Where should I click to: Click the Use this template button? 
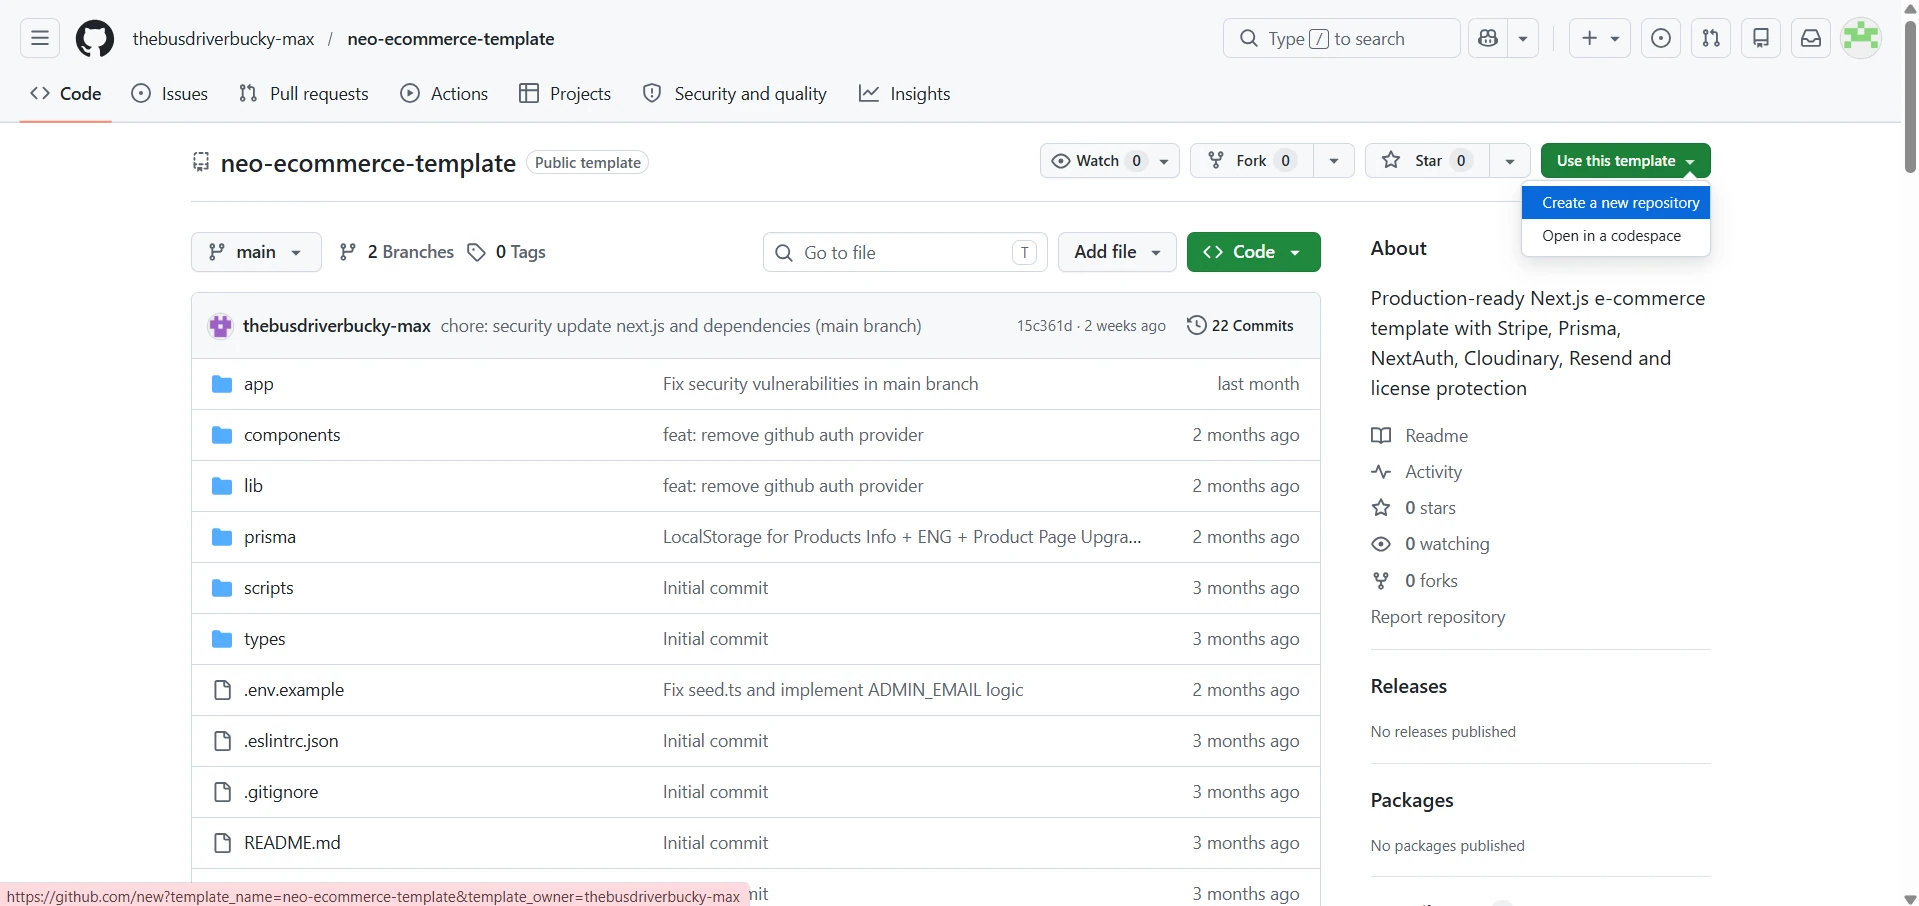(1626, 161)
